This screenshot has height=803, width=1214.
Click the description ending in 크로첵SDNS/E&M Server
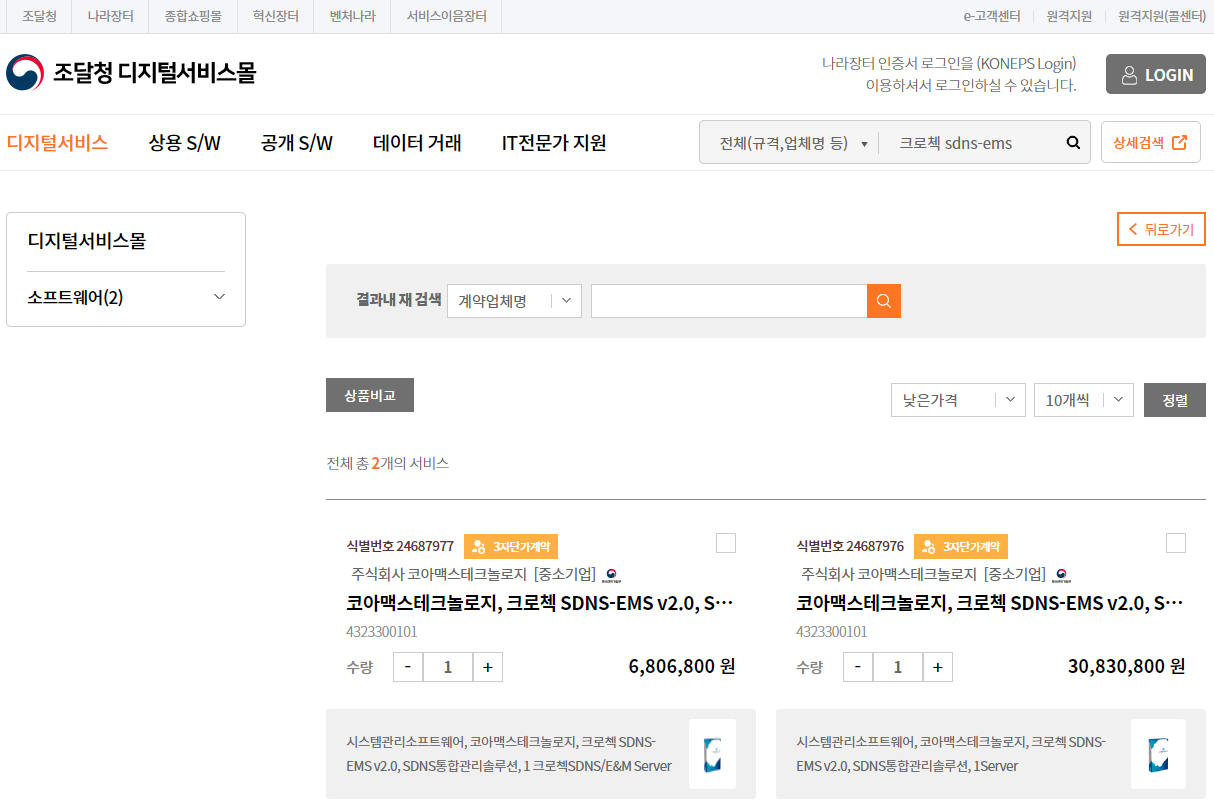point(509,754)
